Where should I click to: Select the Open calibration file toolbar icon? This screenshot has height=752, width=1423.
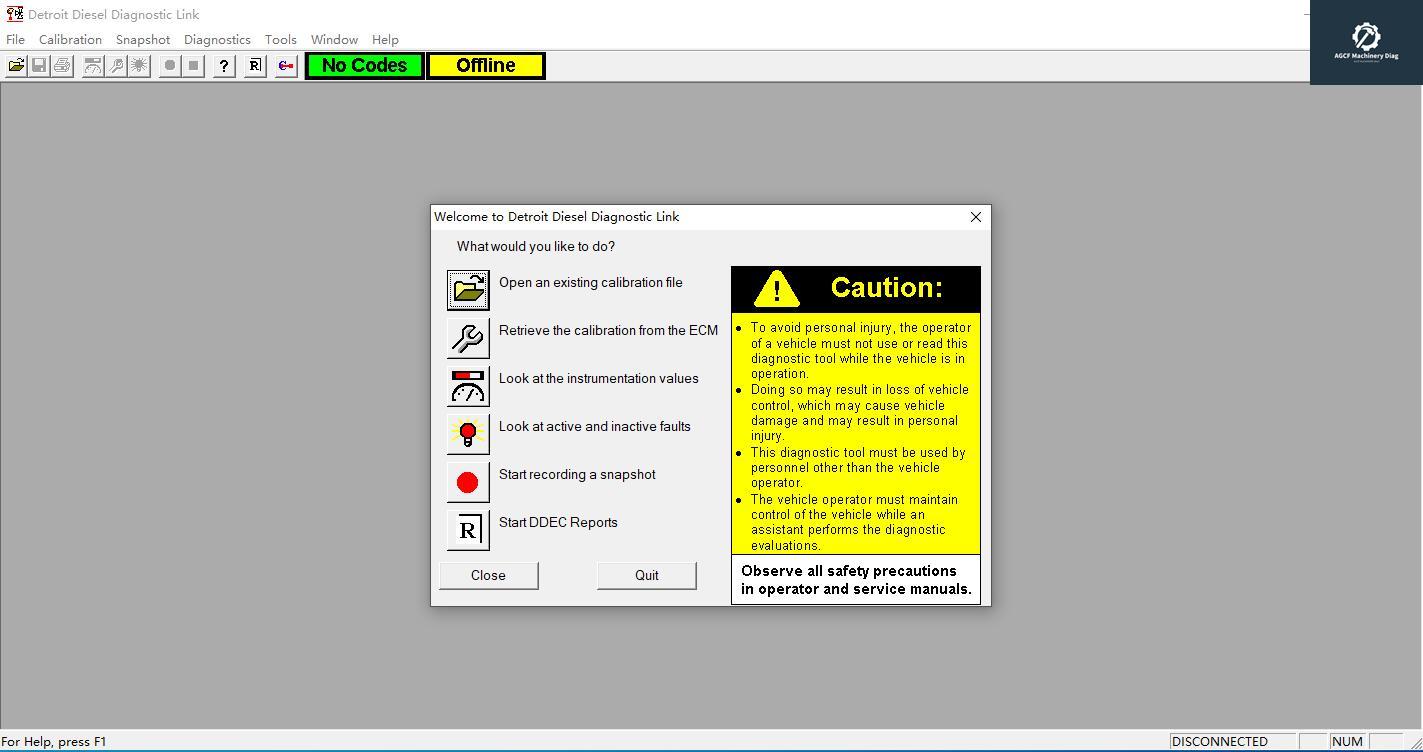(x=15, y=65)
